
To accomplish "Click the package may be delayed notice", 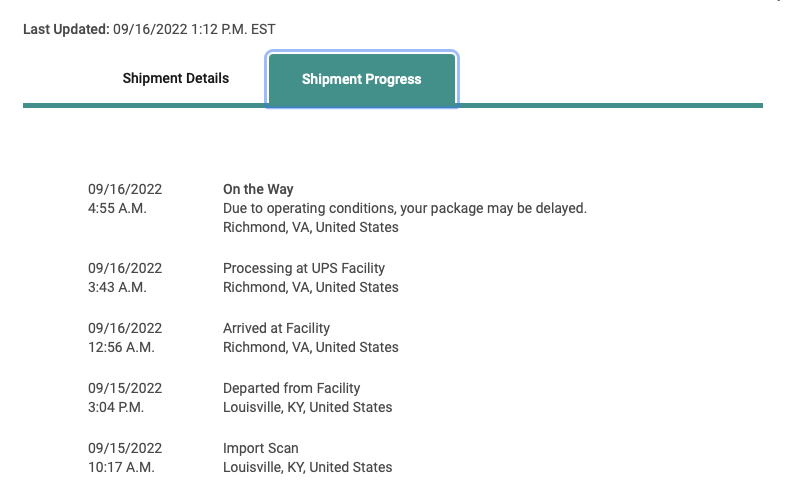I will point(404,208).
